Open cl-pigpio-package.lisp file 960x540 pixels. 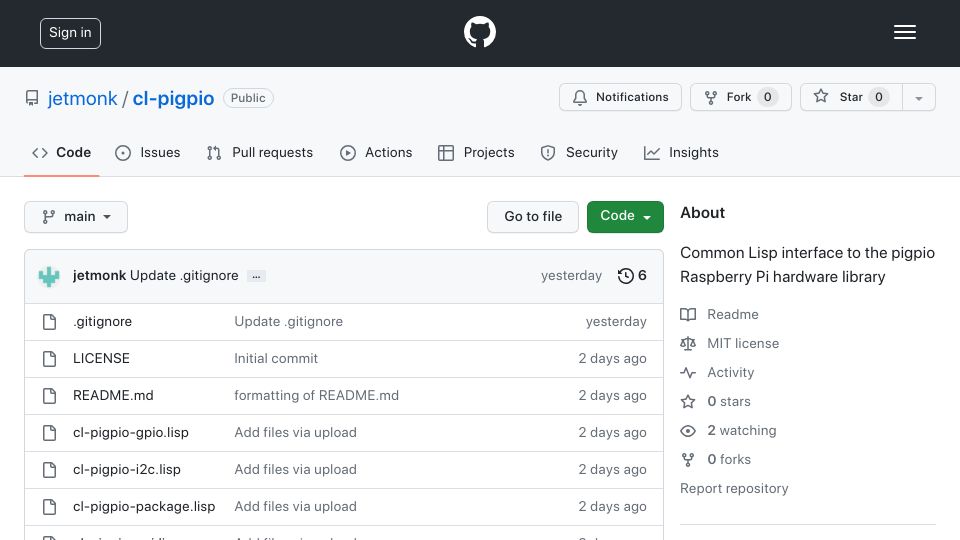pyautogui.click(x=144, y=507)
